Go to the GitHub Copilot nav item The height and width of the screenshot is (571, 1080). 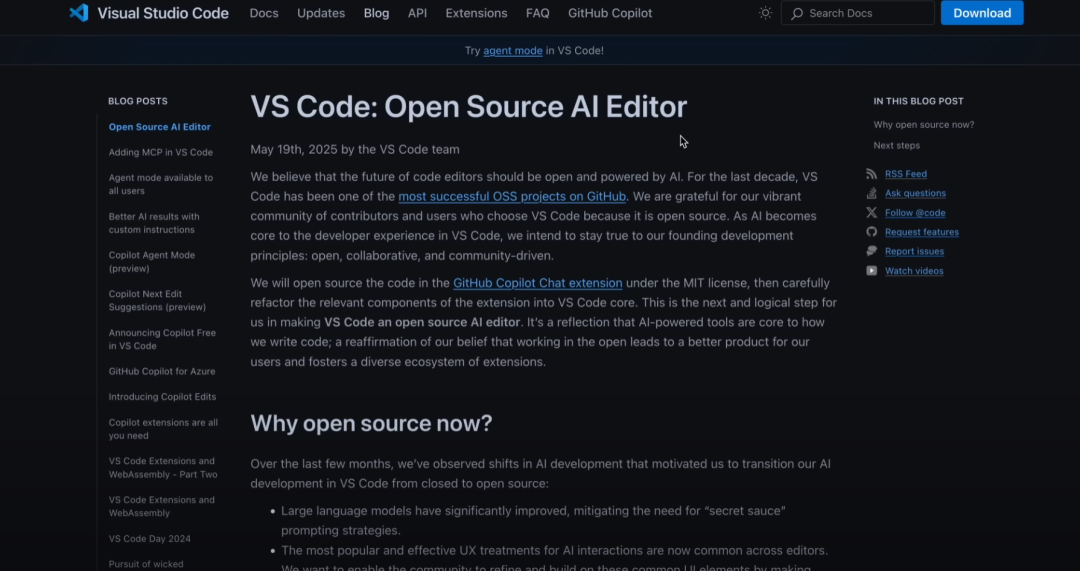610,13
